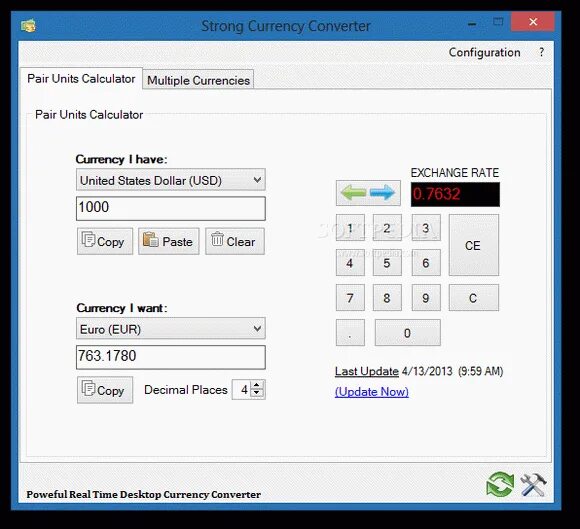This screenshot has height=529, width=580.
Task: Click the Paste button
Action: (x=169, y=241)
